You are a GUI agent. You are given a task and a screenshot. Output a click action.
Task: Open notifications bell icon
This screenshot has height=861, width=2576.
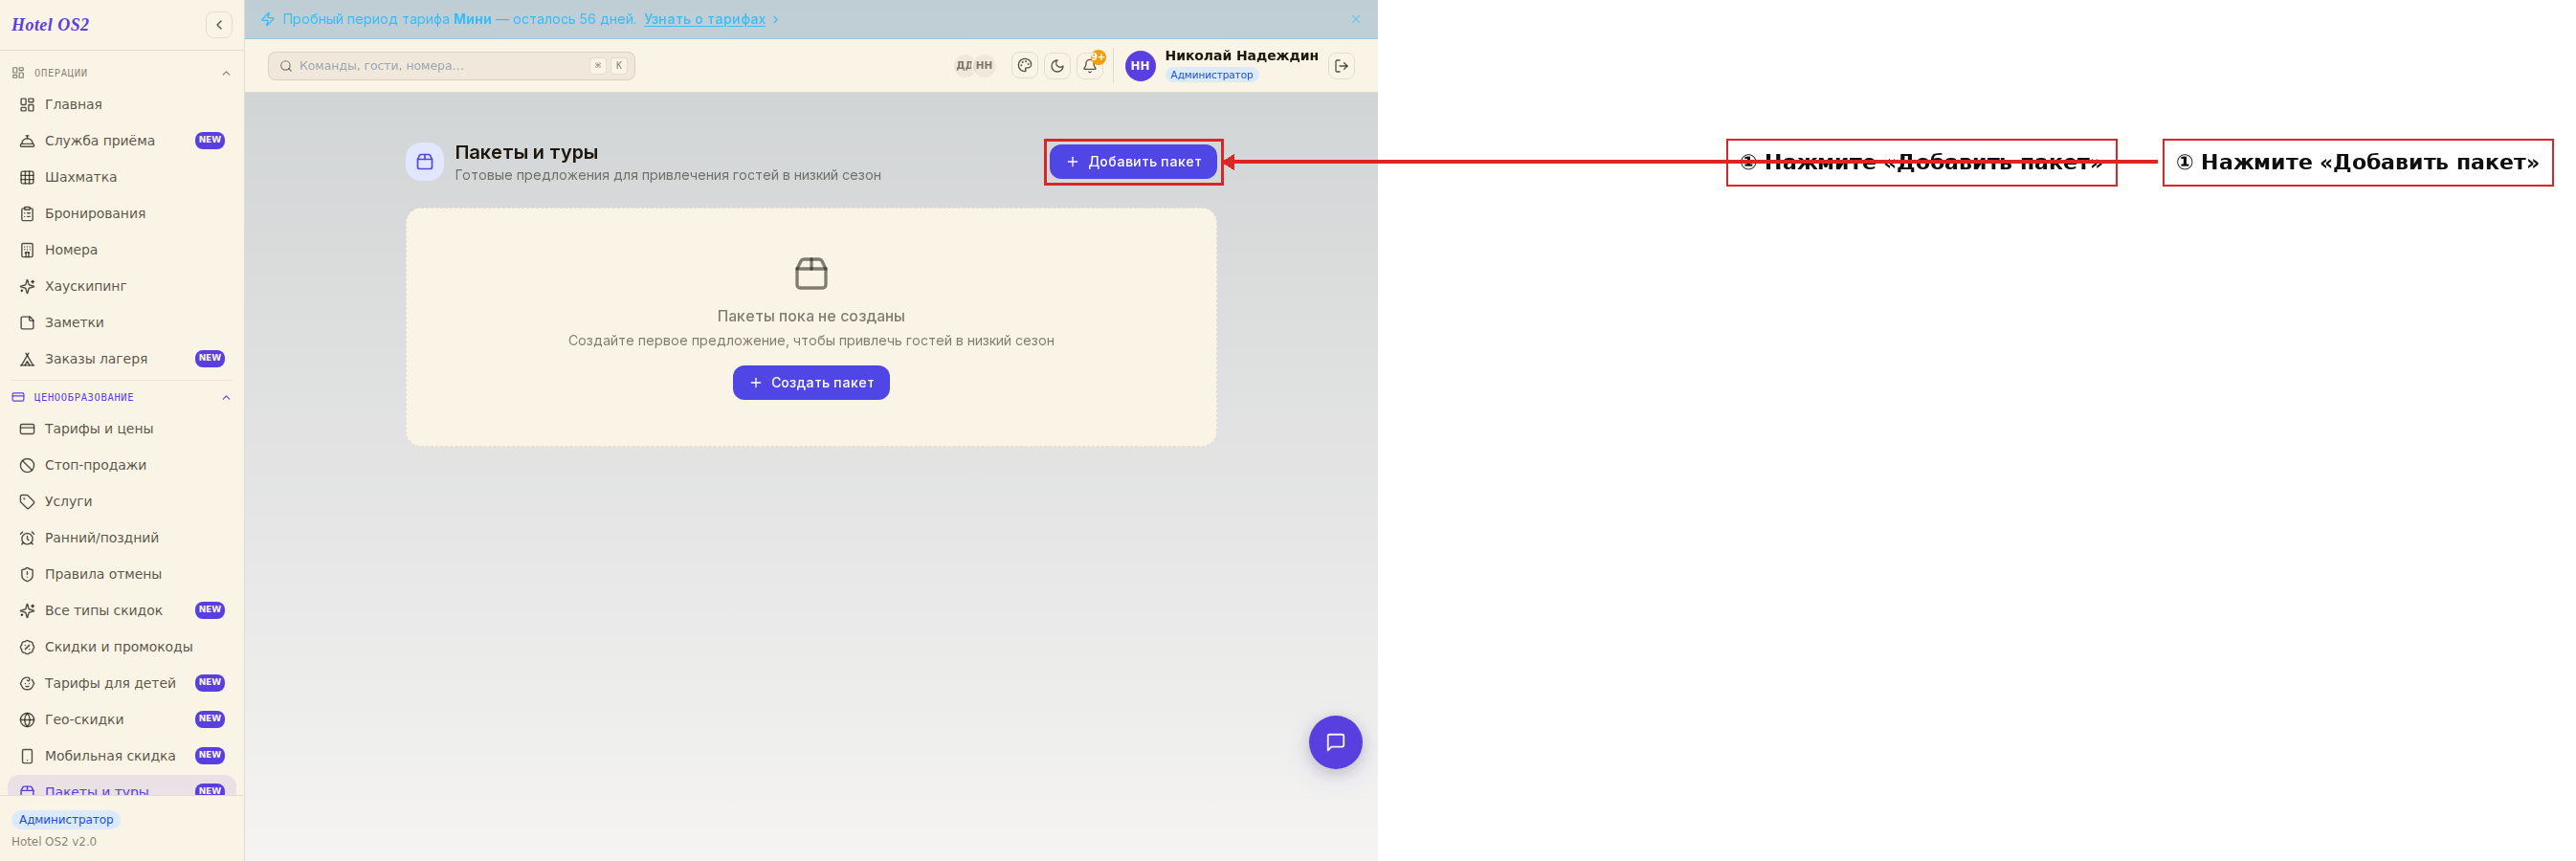pos(1090,66)
